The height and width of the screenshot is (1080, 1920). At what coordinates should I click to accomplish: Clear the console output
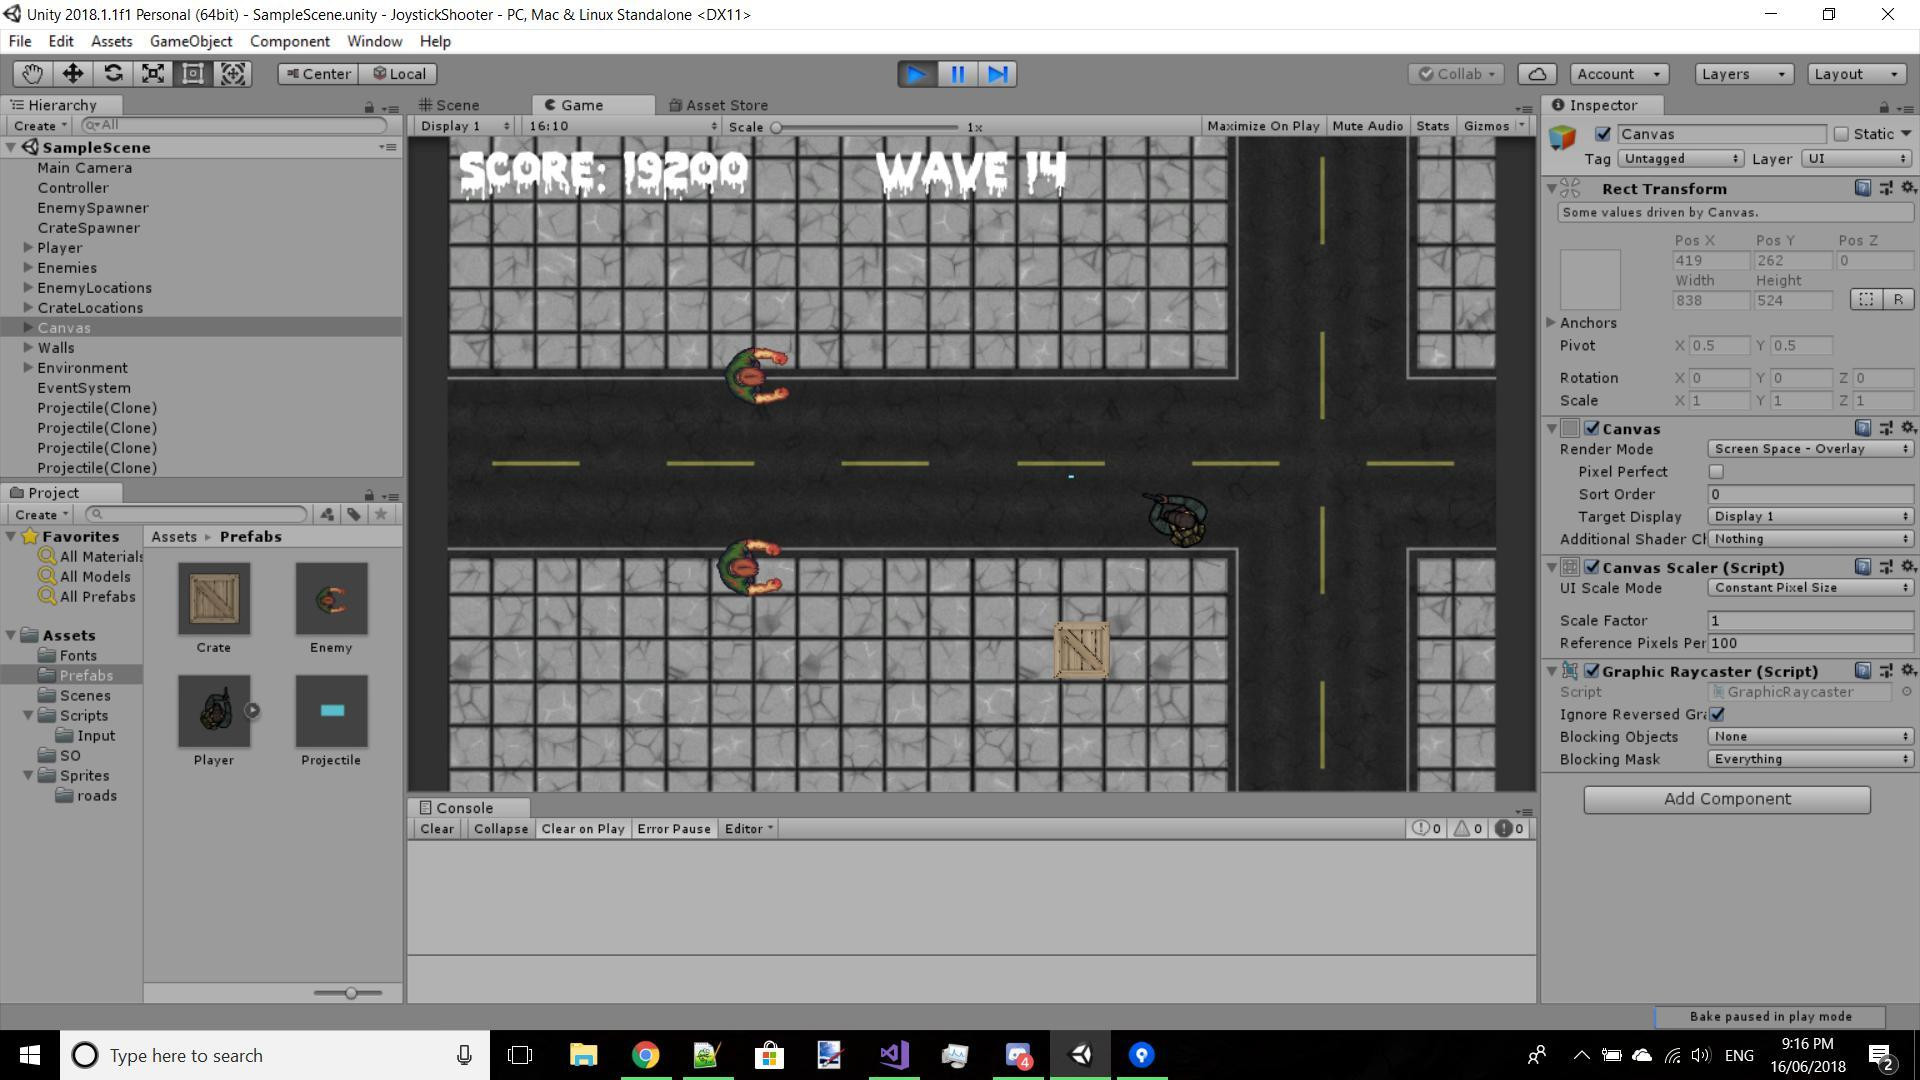[x=437, y=829]
